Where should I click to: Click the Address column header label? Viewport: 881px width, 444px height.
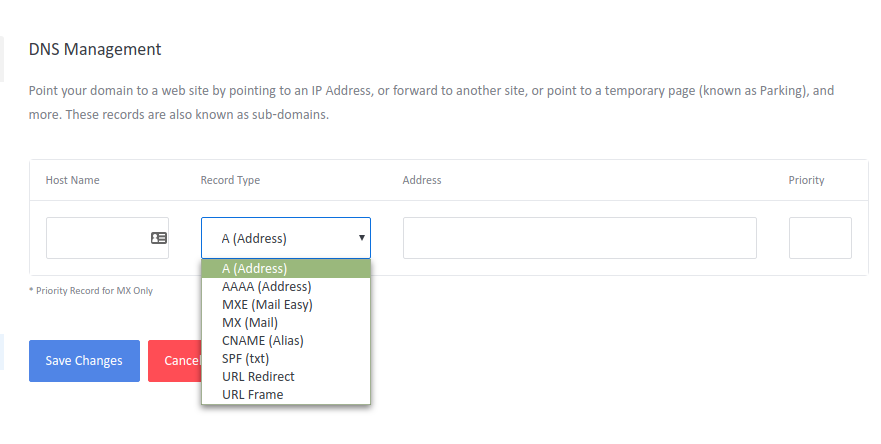[422, 180]
